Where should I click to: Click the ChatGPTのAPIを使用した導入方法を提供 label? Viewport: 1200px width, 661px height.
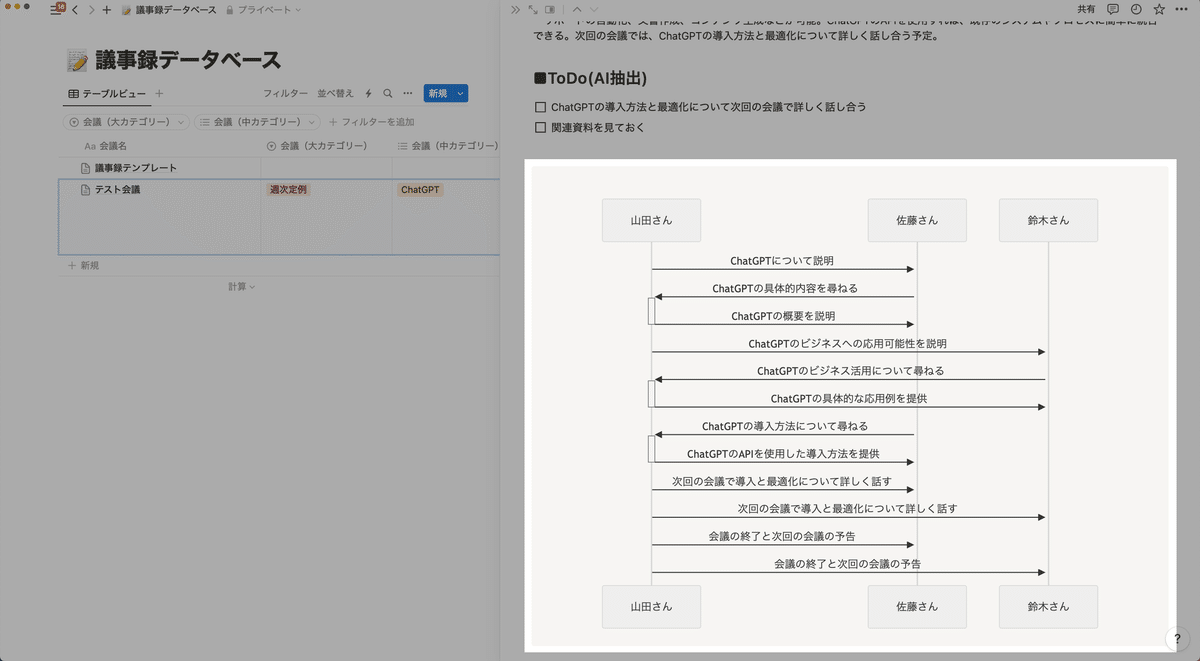coord(783,454)
